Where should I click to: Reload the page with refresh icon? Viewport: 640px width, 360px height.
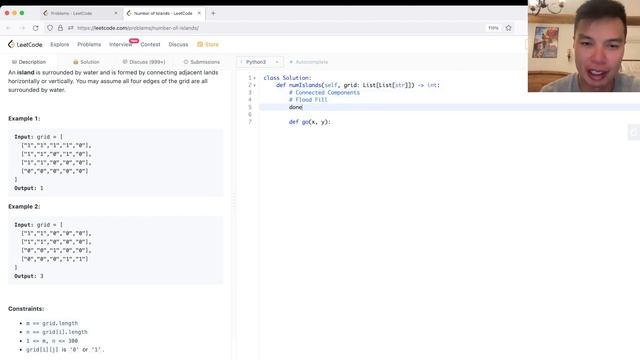(x=36, y=28)
